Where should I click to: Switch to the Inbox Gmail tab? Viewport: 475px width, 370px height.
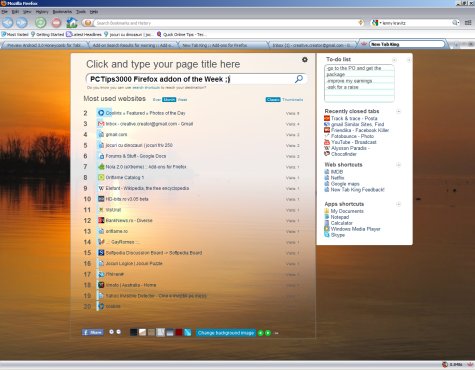pyautogui.click(x=312, y=45)
